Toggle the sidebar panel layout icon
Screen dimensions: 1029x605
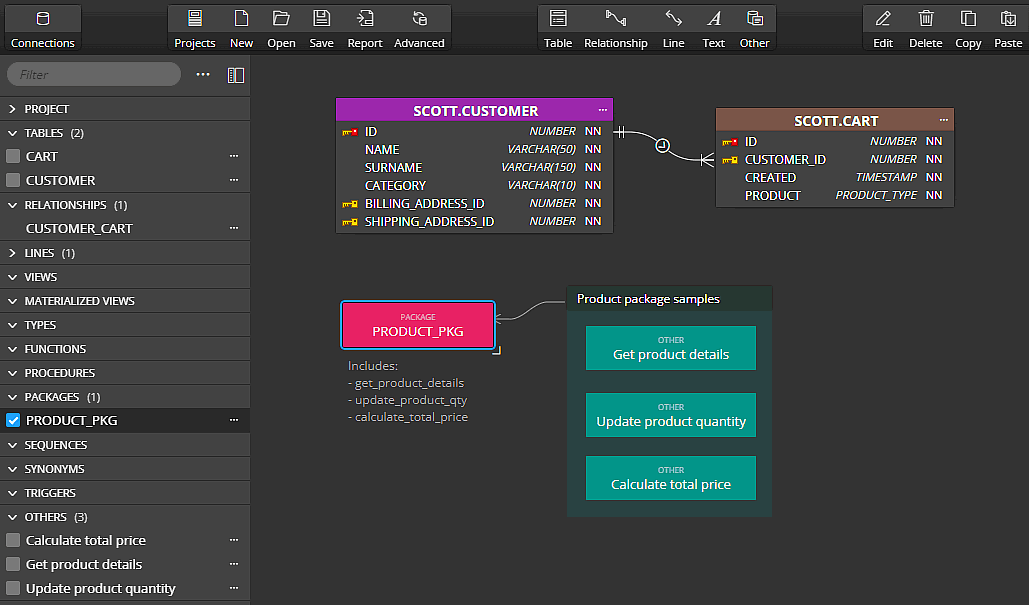point(236,75)
